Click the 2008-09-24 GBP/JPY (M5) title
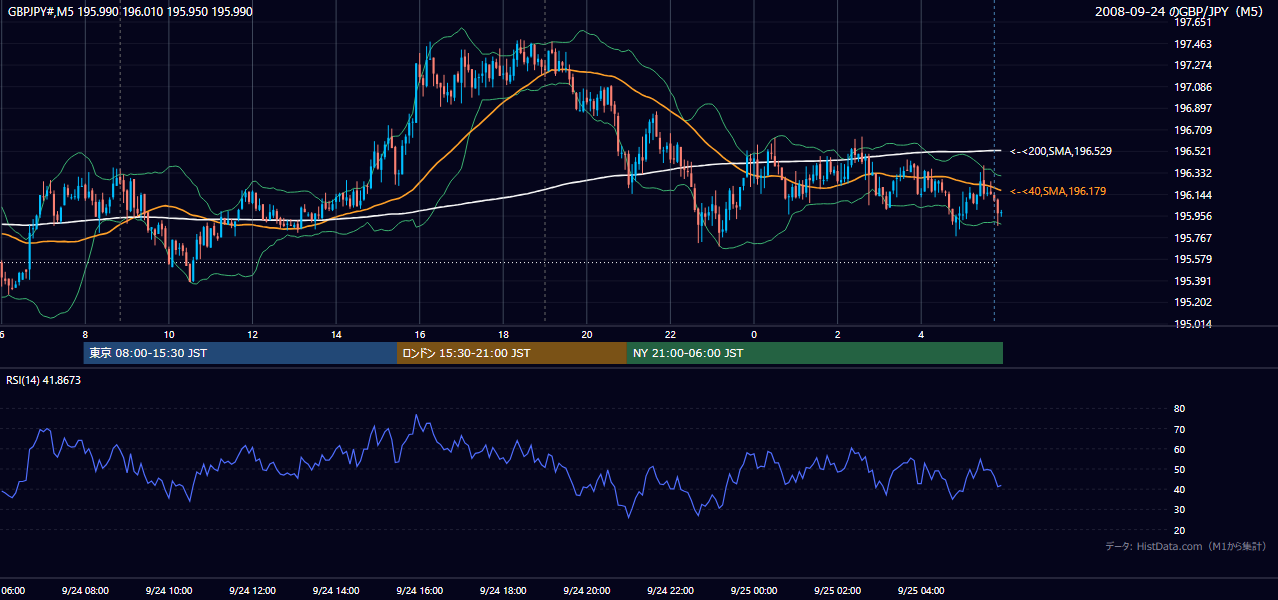The height and width of the screenshot is (600, 1278). click(x=1181, y=11)
